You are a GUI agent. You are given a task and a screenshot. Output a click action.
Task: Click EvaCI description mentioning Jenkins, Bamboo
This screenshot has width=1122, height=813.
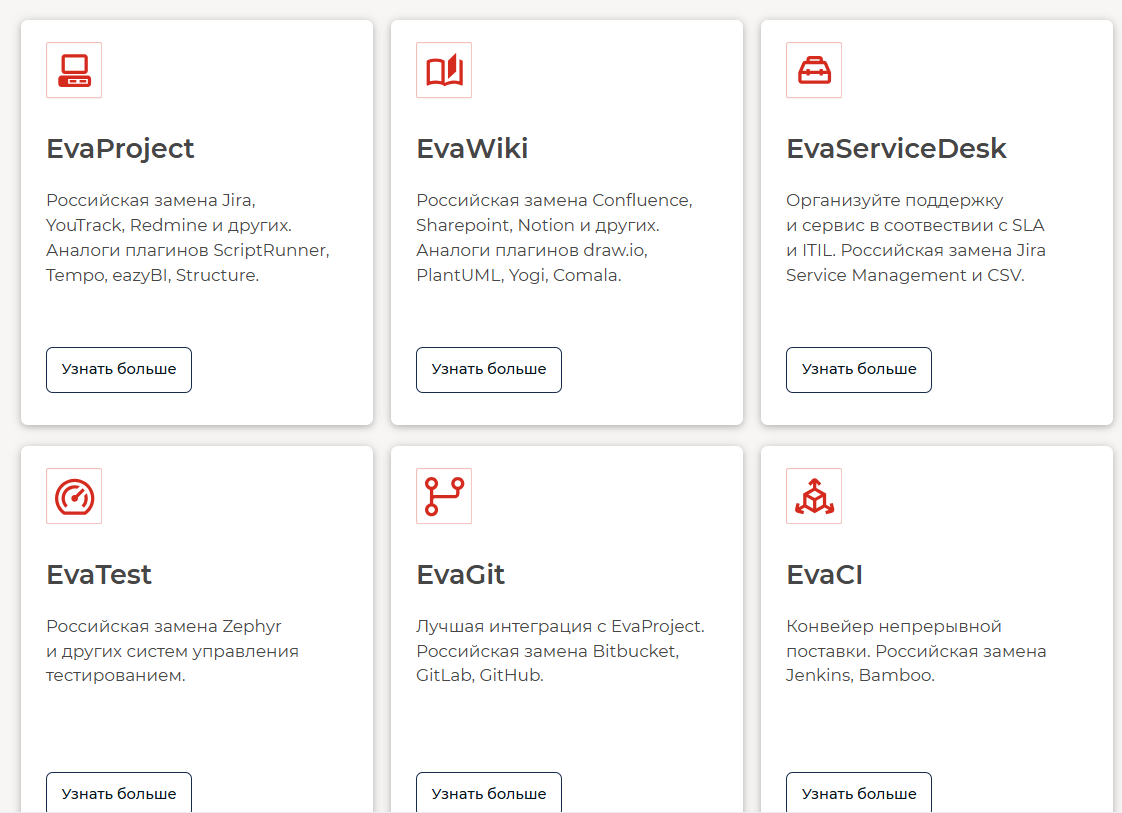(915, 651)
